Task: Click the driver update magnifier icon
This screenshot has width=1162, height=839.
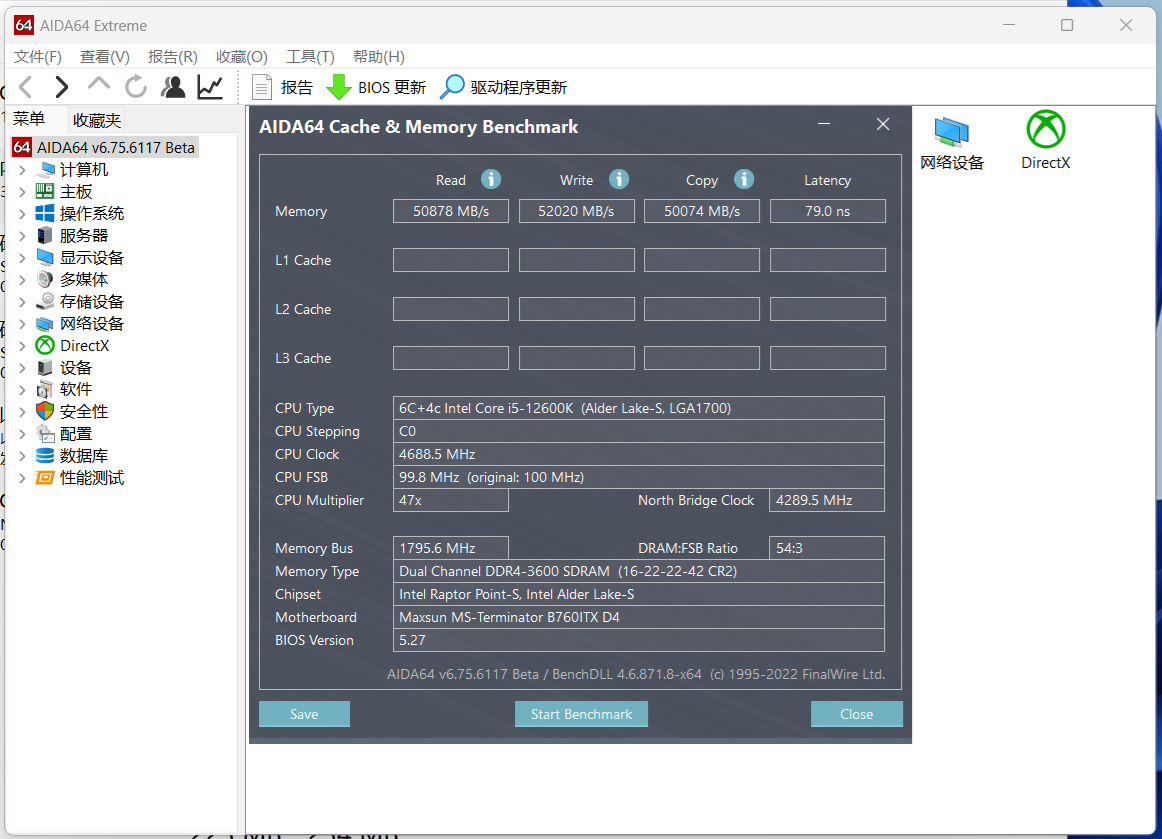Action: [x=452, y=87]
